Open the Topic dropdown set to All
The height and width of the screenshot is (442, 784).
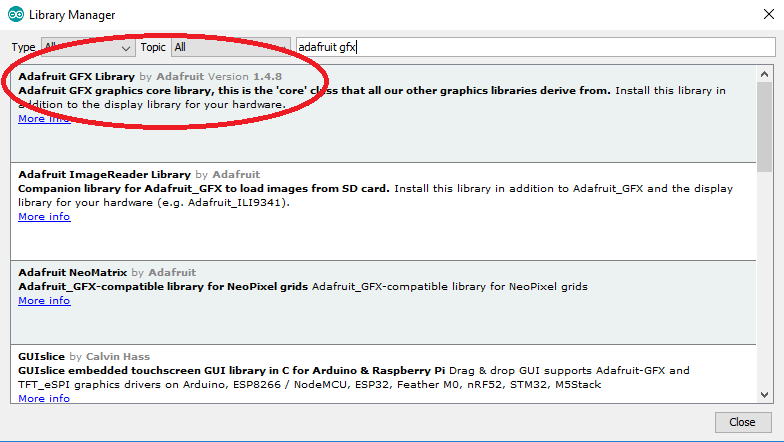(x=230, y=48)
